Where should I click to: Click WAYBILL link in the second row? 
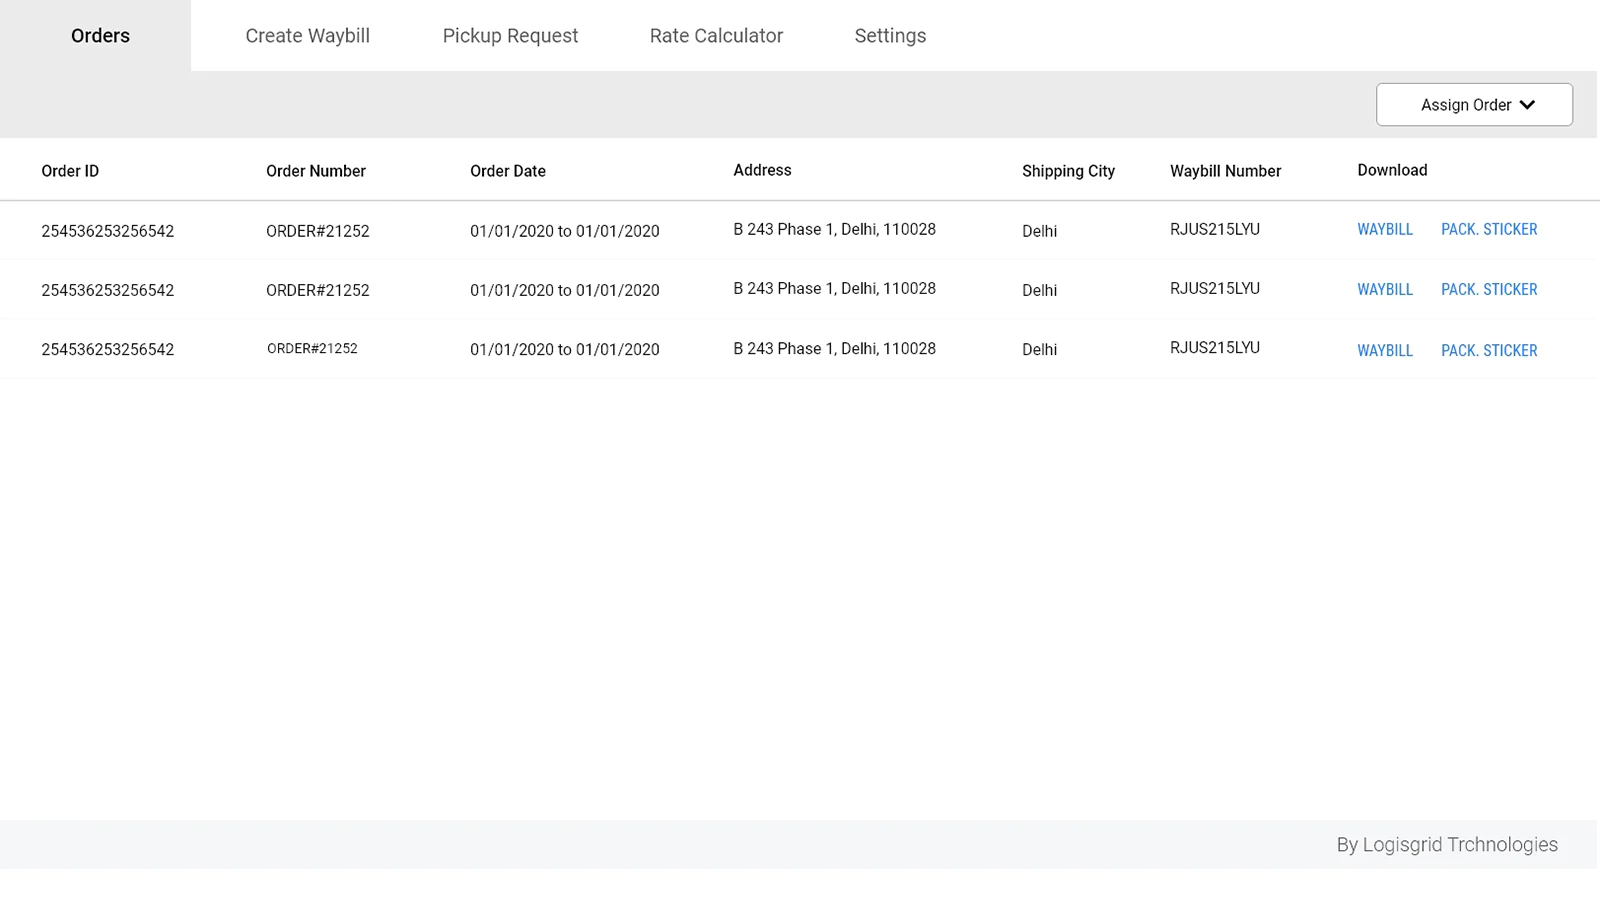pyautogui.click(x=1384, y=290)
